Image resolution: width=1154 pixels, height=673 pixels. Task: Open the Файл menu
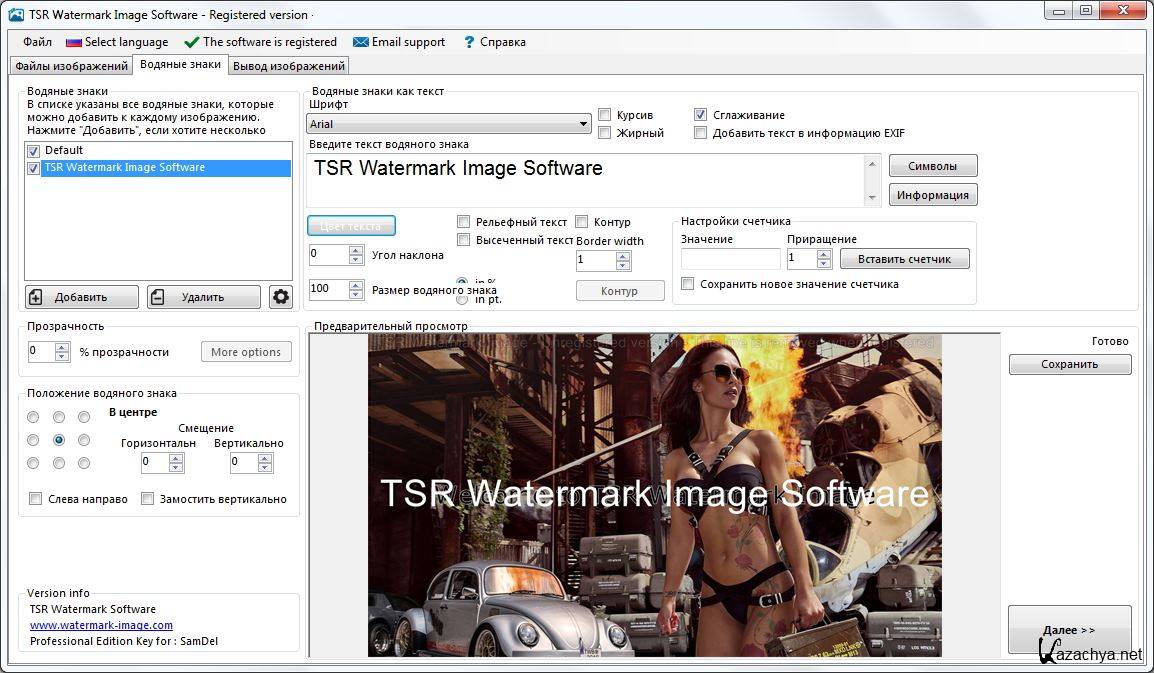coord(37,42)
